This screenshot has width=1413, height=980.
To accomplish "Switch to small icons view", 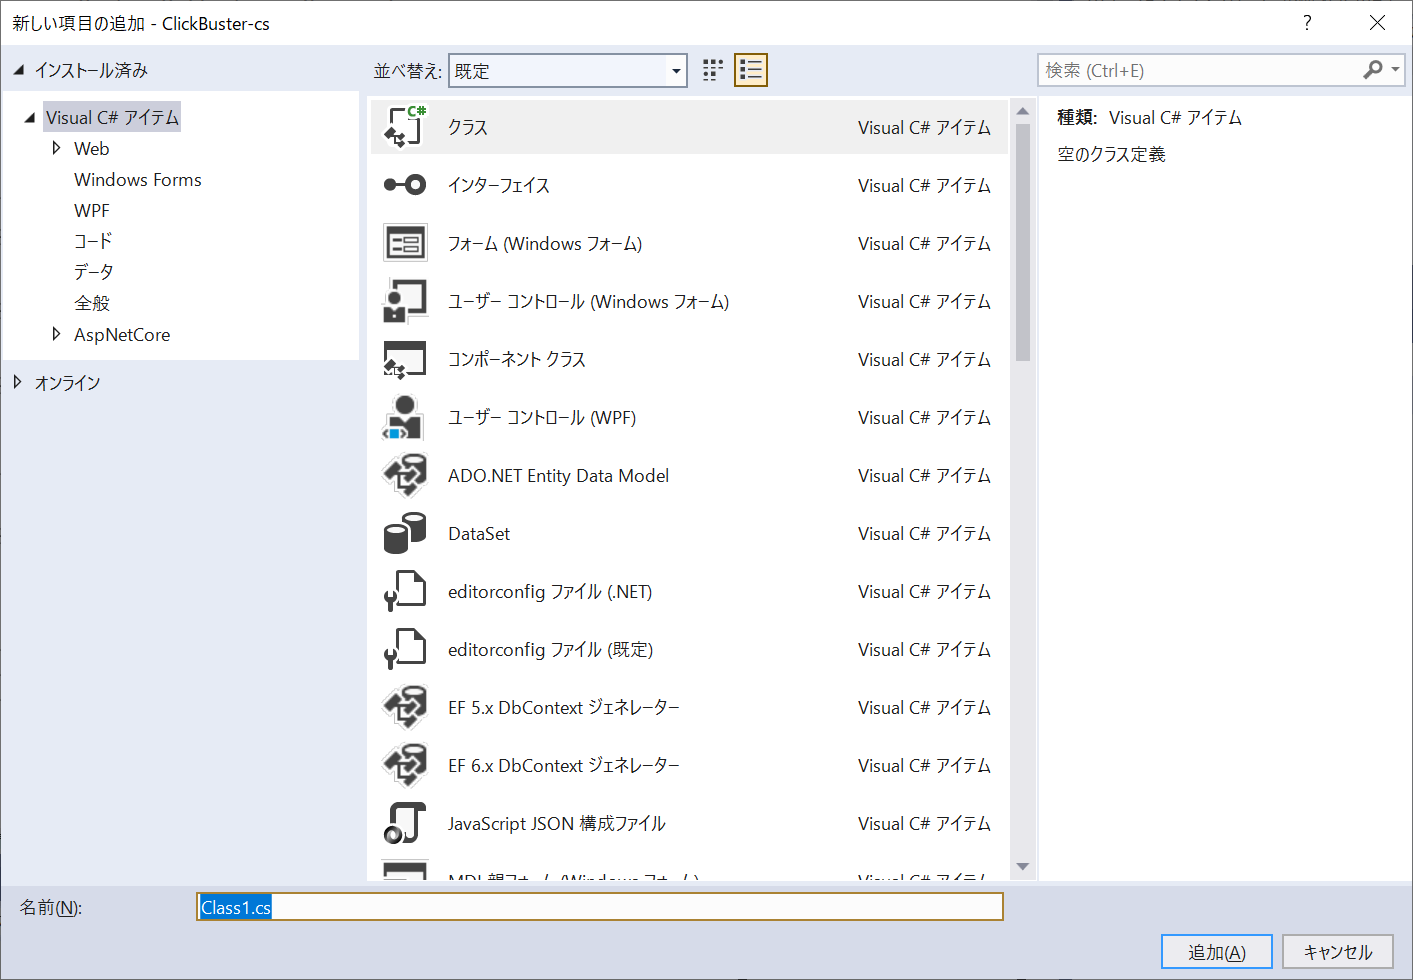I will tap(713, 70).
